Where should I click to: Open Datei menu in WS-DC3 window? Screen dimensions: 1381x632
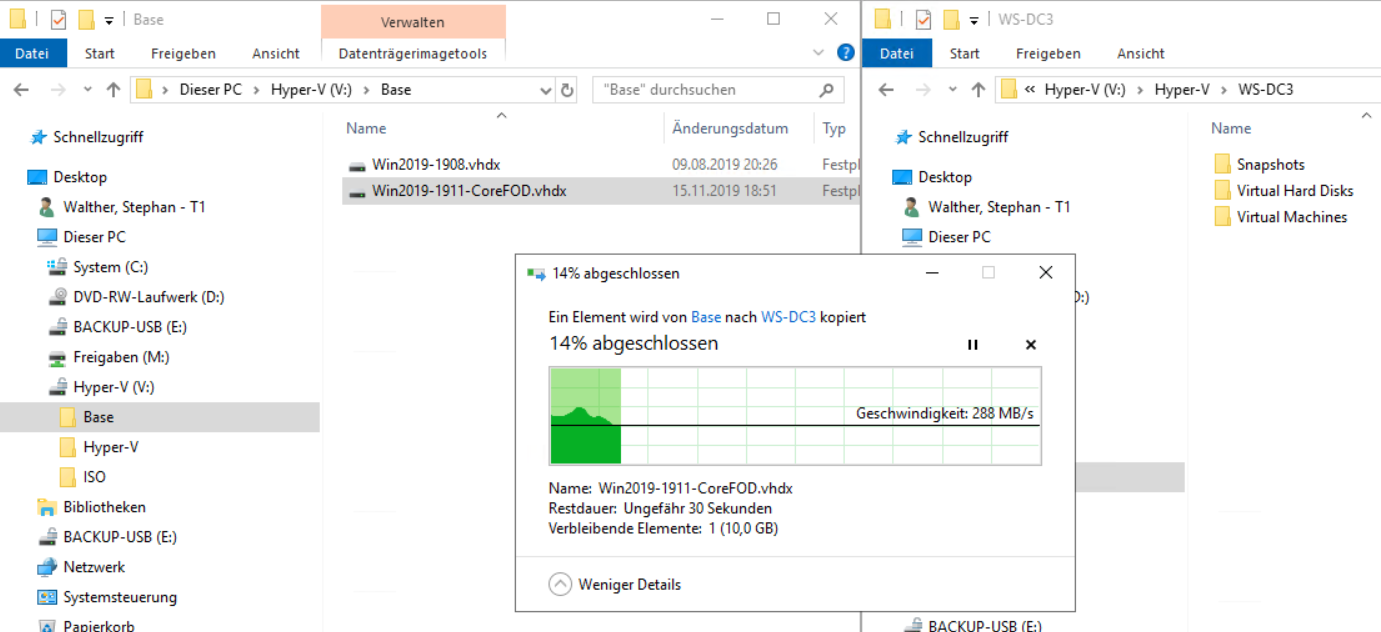tap(896, 53)
